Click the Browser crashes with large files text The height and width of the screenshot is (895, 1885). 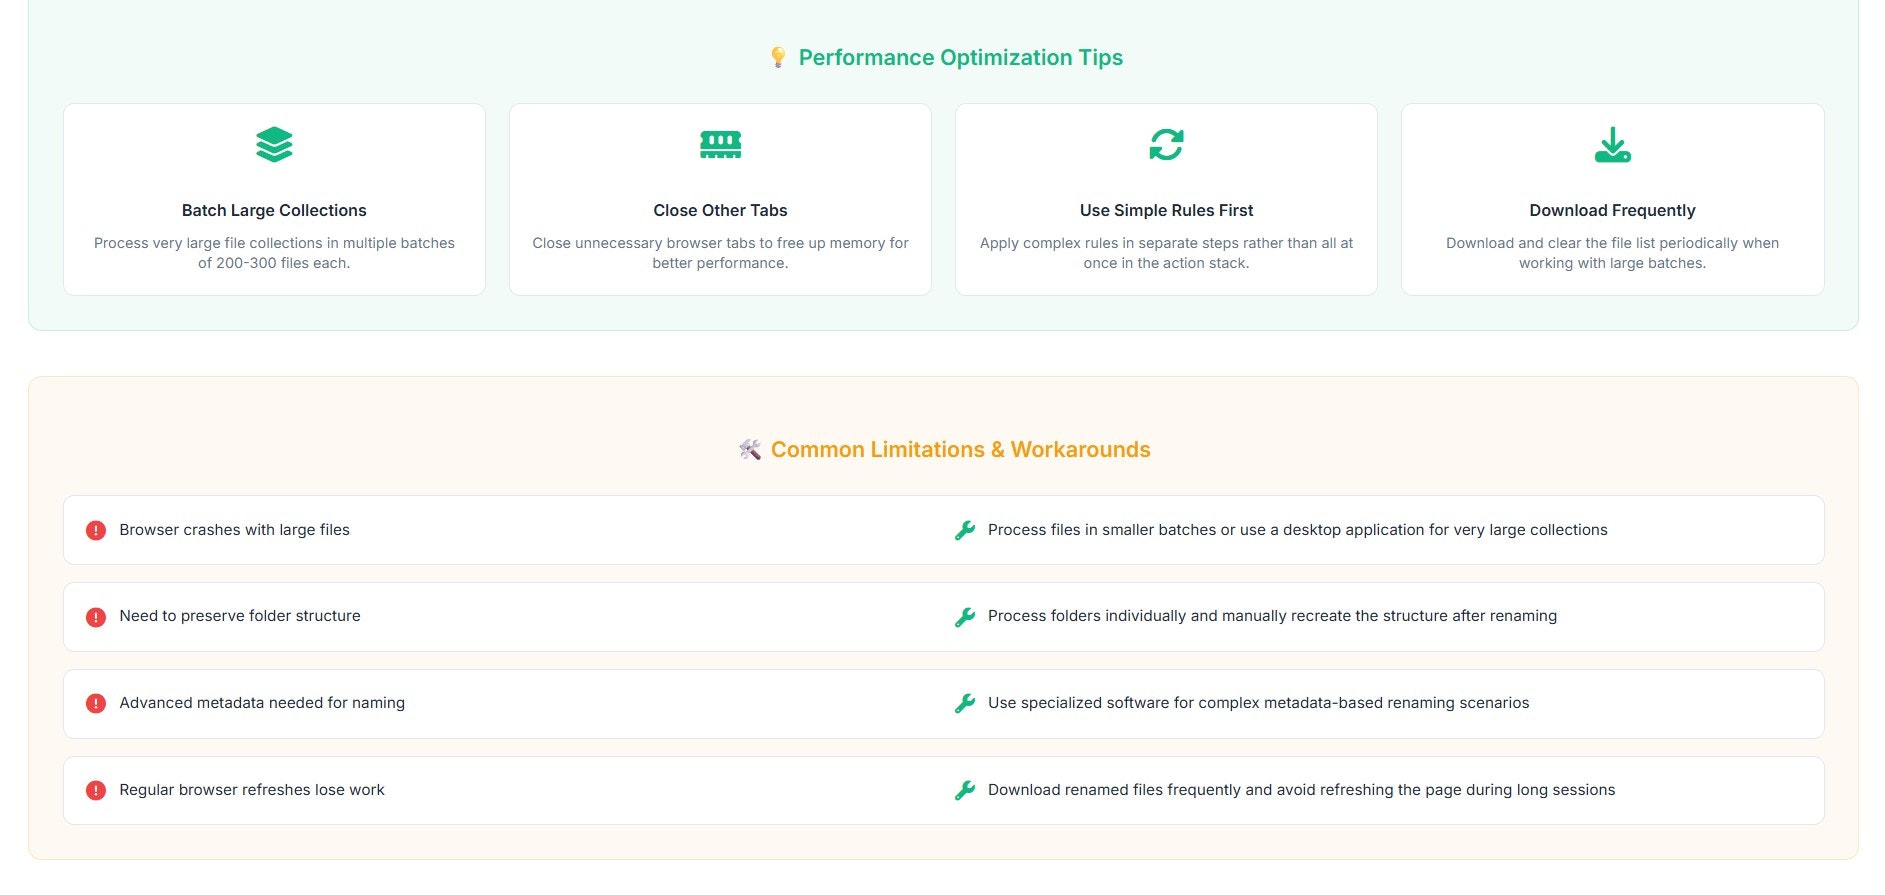click(x=234, y=530)
